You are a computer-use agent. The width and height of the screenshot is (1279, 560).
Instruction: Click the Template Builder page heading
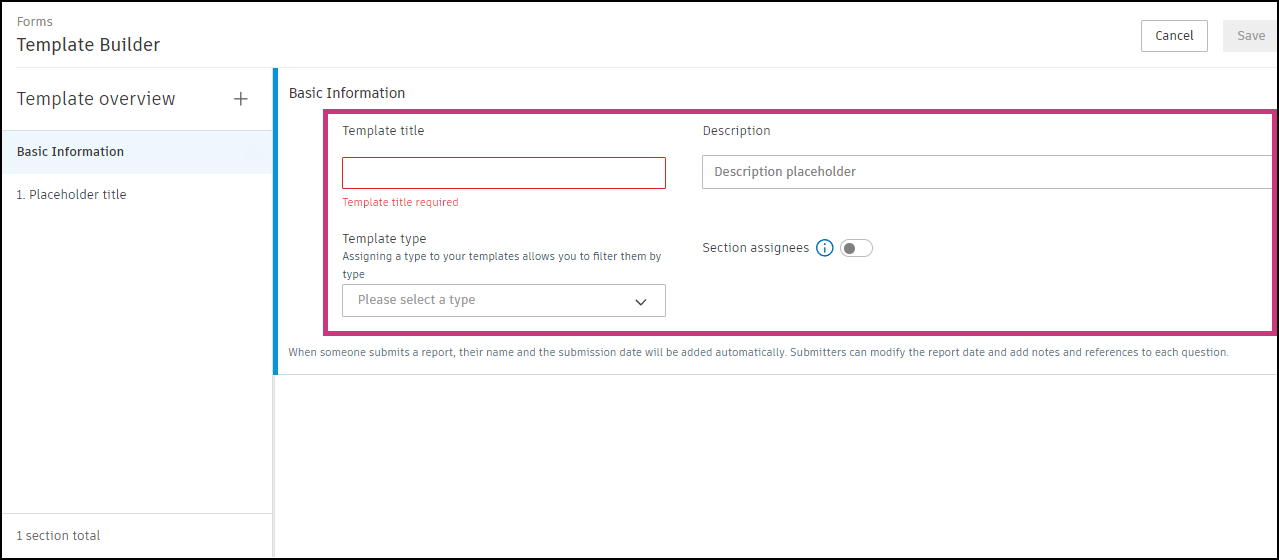pos(88,44)
